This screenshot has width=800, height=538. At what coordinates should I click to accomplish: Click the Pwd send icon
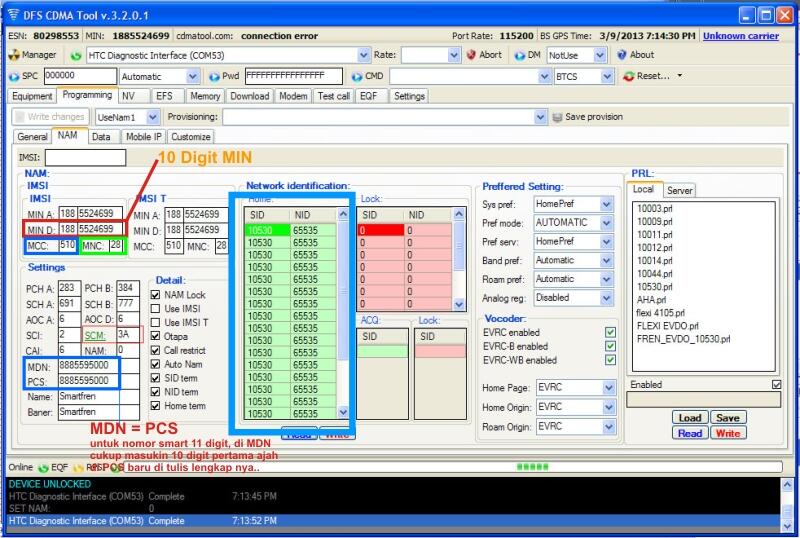[x=214, y=77]
